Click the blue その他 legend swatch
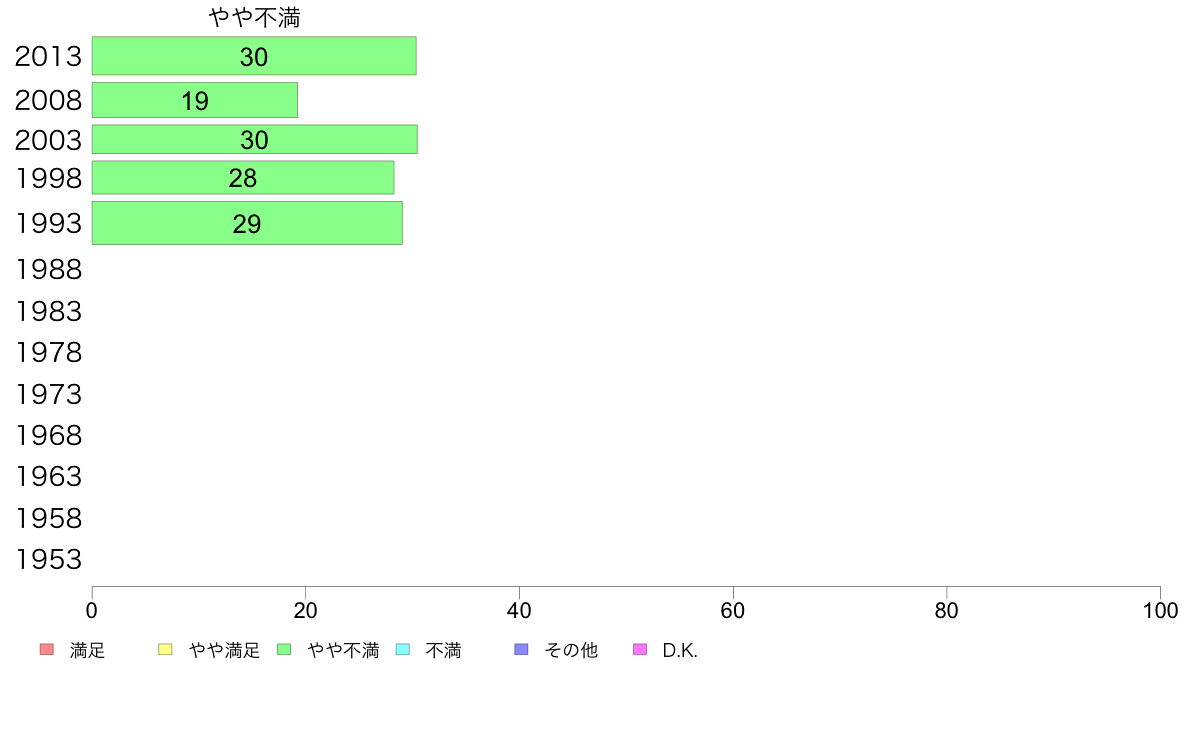1188x736 pixels. tap(521, 650)
